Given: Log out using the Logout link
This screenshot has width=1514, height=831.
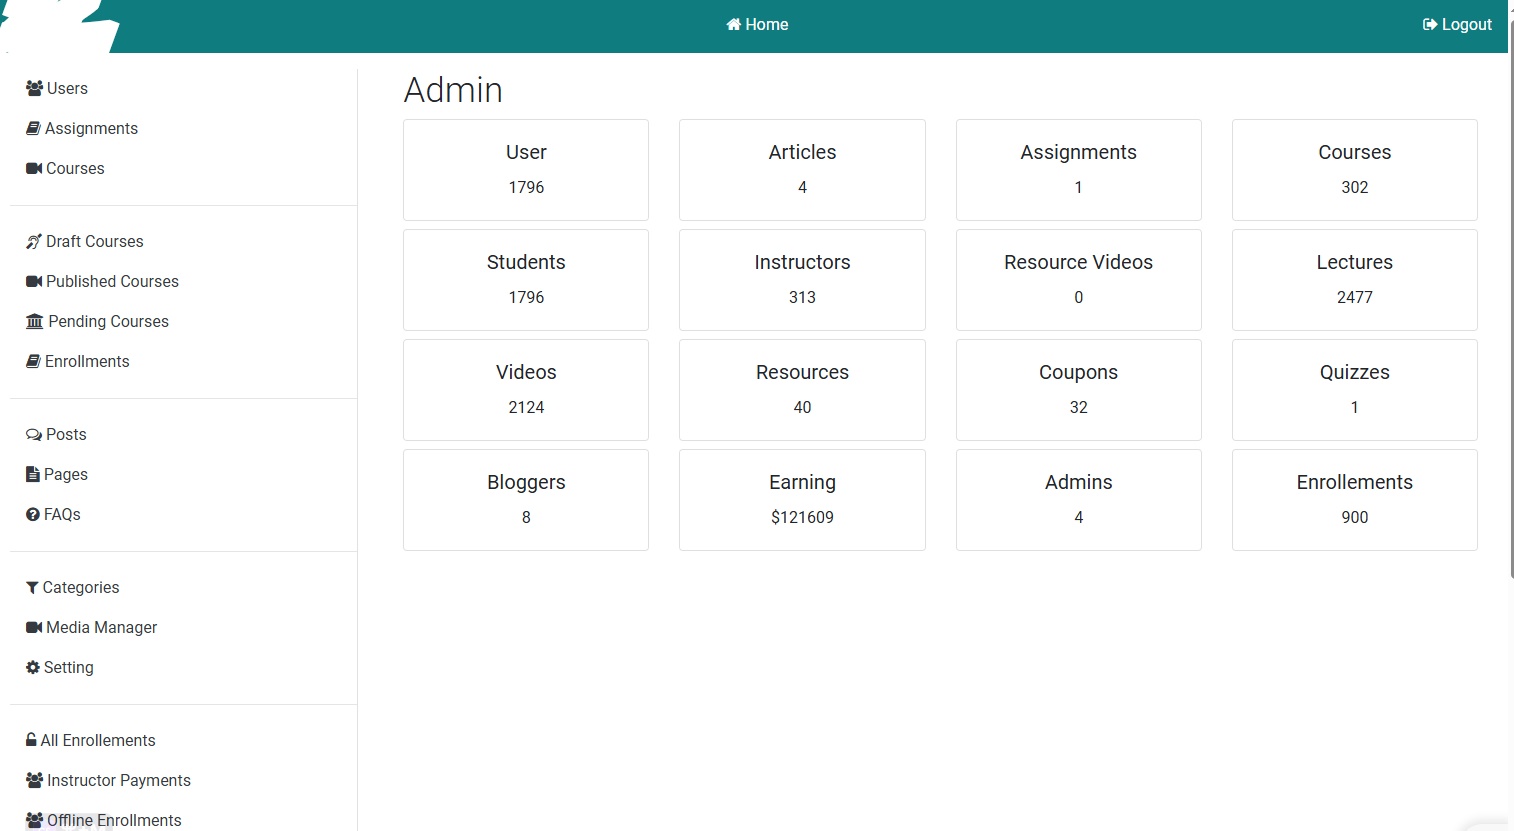Looking at the screenshot, I should [1457, 24].
